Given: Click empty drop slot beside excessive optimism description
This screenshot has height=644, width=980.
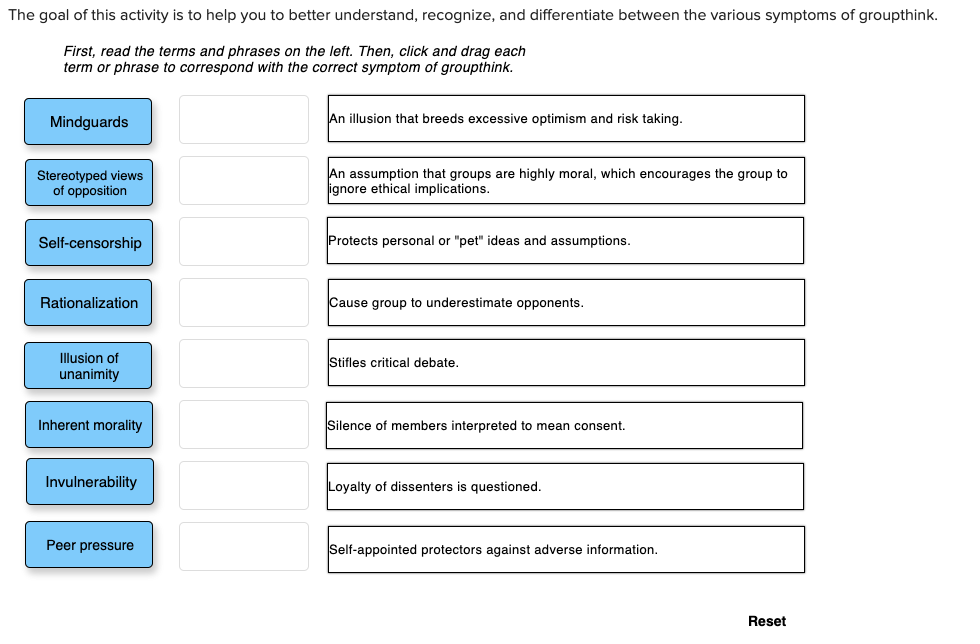Looking at the screenshot, I should point(244,119).
